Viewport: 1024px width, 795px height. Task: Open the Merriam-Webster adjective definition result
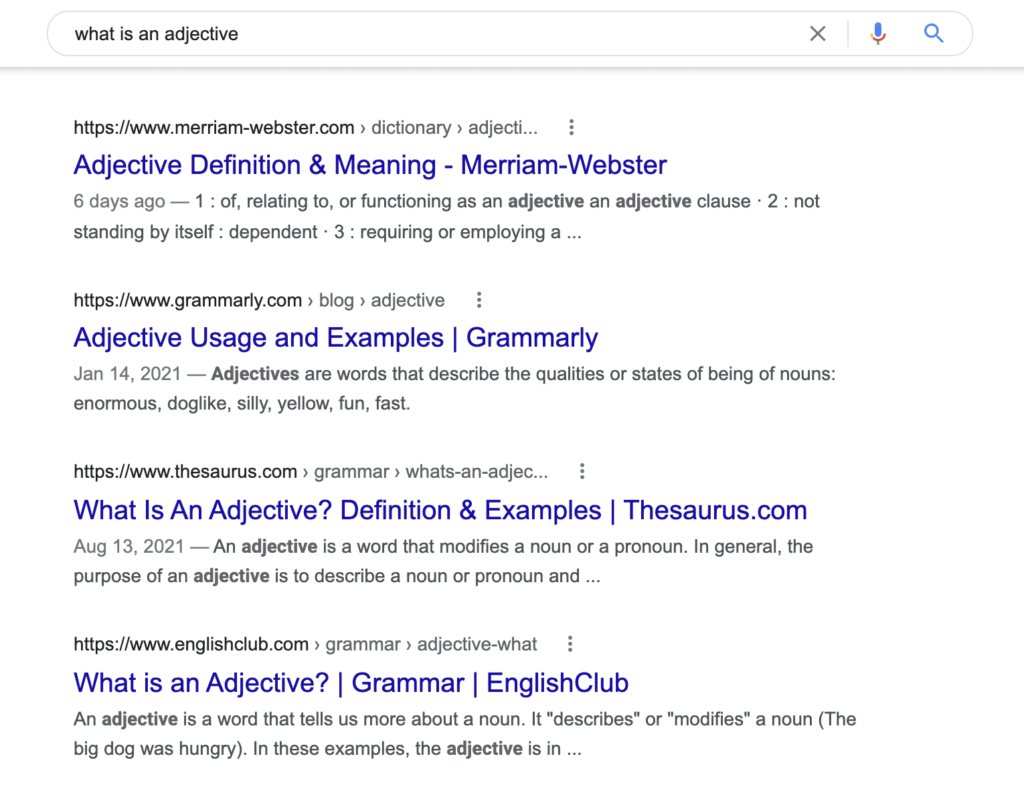point(370,164)
